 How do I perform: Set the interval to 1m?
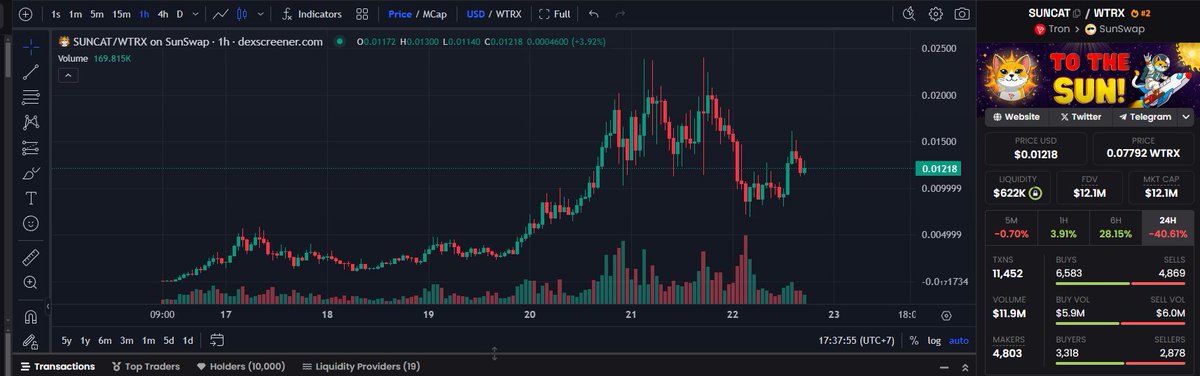click(x=76, y=14)
